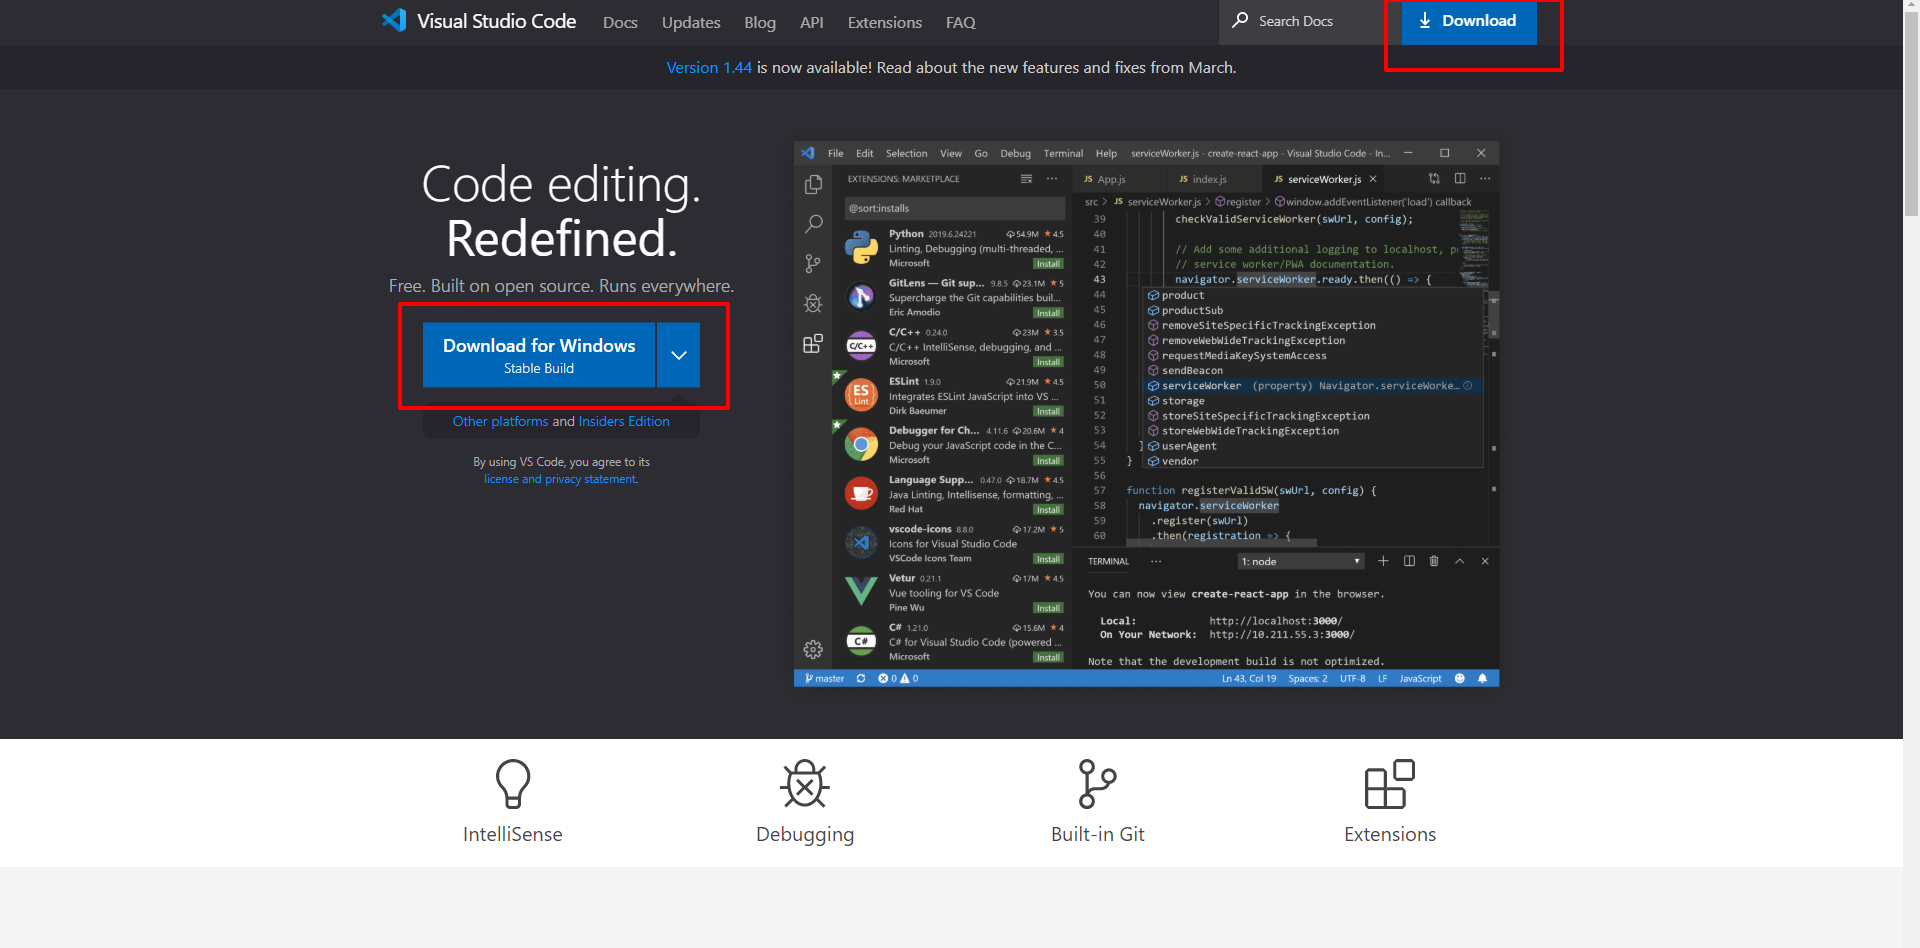The height and width of the screenshot is (948, 1920).
Task: Click the split editor icon in the screenshot
Action: click(x=1460, y=178)
